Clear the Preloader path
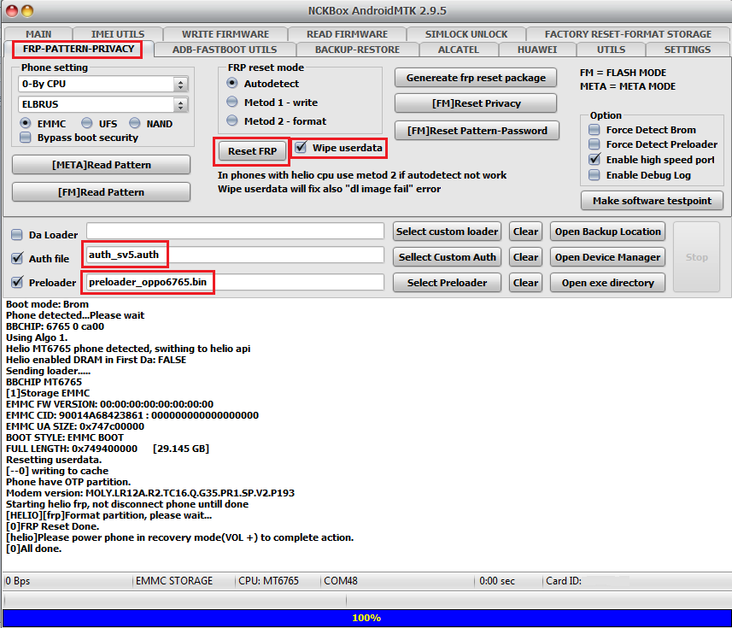Image resolution: width=732 pixels, height=628 pixels. pyautogui.click(x=526, y=283)
